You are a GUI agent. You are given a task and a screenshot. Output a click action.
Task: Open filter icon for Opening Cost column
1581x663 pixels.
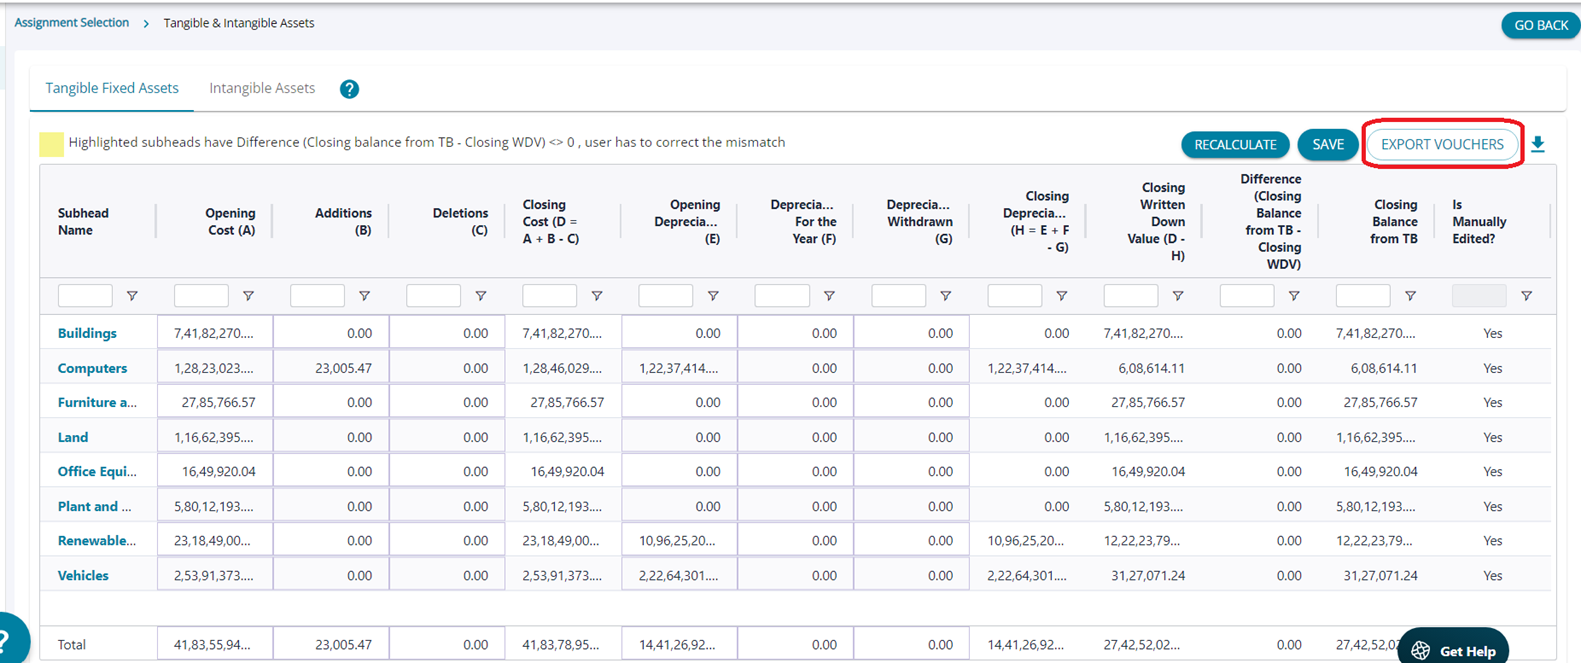[x=248, y=296]
